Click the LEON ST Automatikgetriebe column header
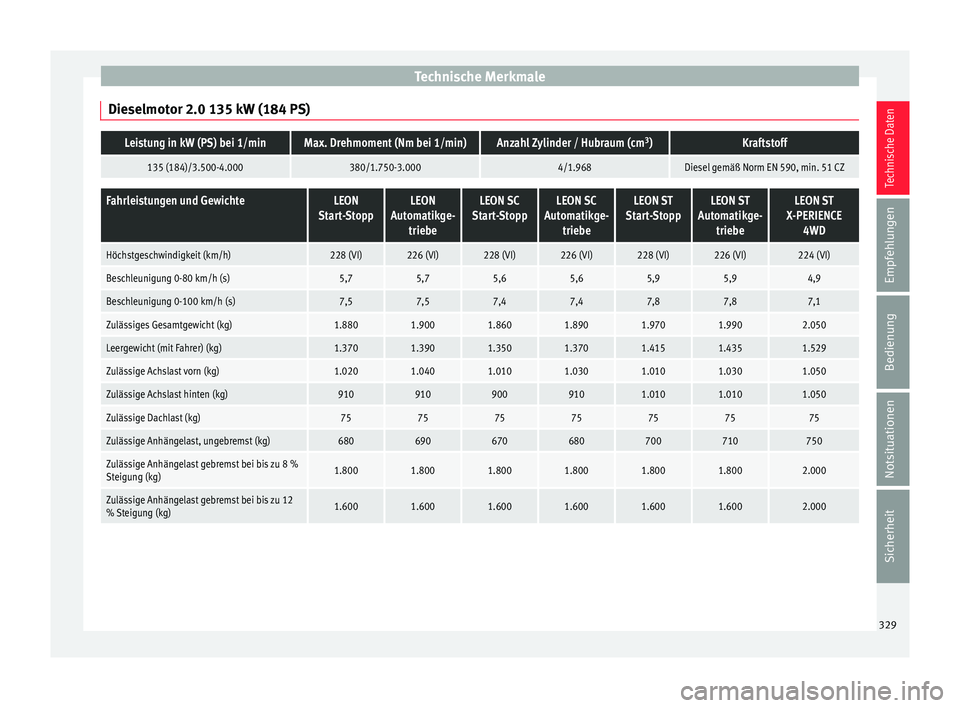 coord(730,216)
